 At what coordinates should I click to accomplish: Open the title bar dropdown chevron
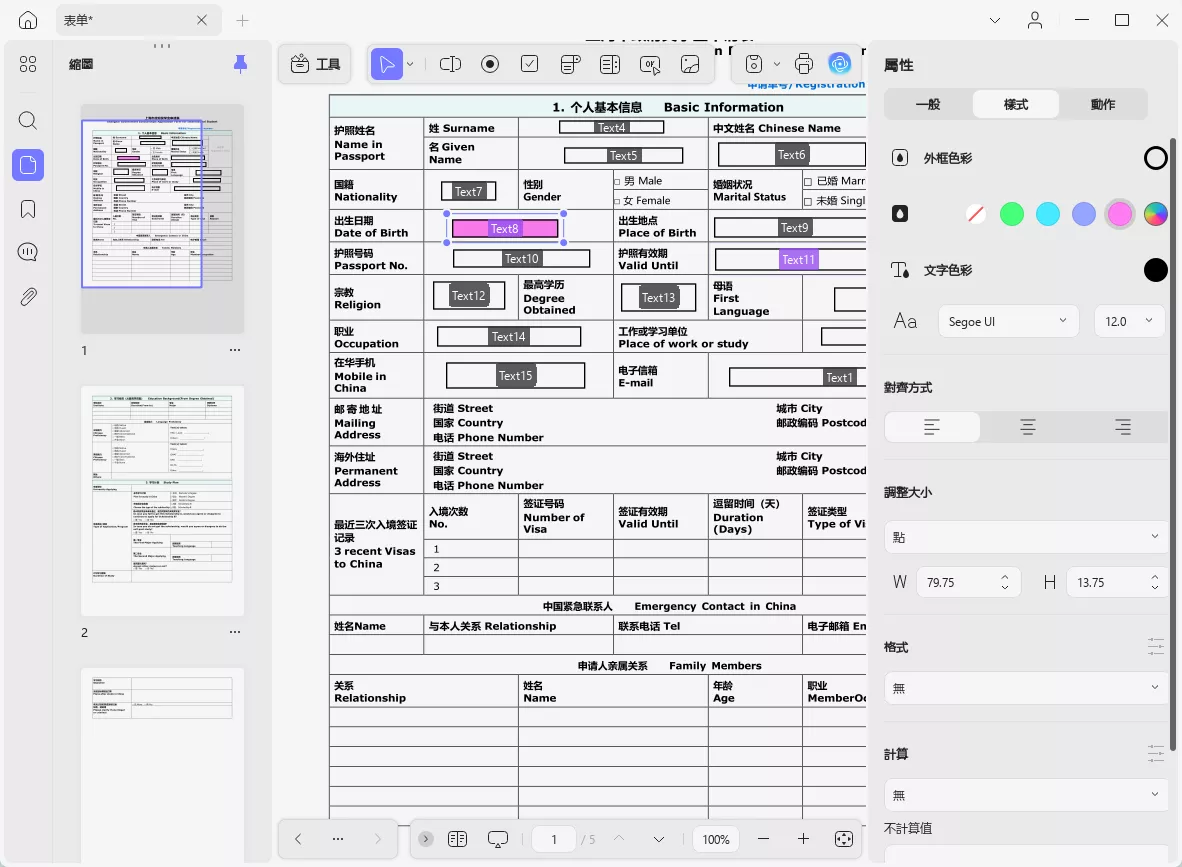(x=995, y=20)
